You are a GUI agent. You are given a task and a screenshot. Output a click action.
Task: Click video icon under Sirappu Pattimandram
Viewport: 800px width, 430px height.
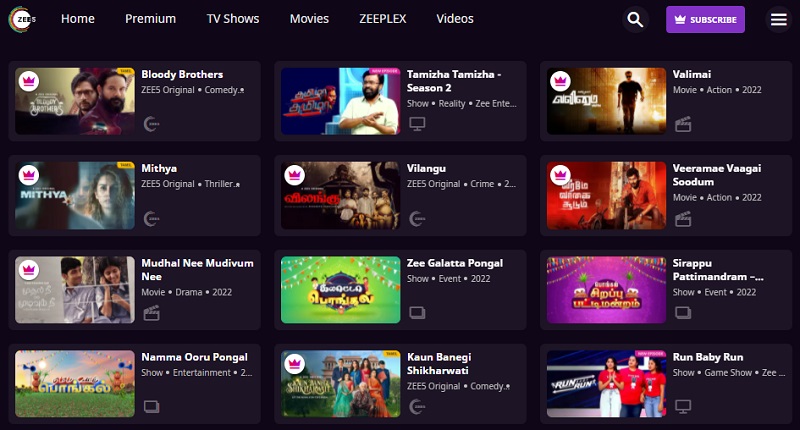point(683,312)
